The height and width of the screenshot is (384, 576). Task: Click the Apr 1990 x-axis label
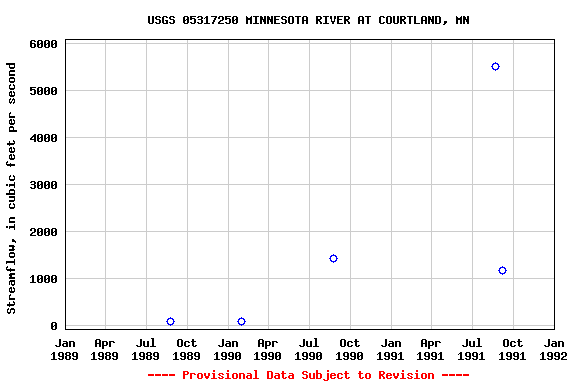(268, 349)
